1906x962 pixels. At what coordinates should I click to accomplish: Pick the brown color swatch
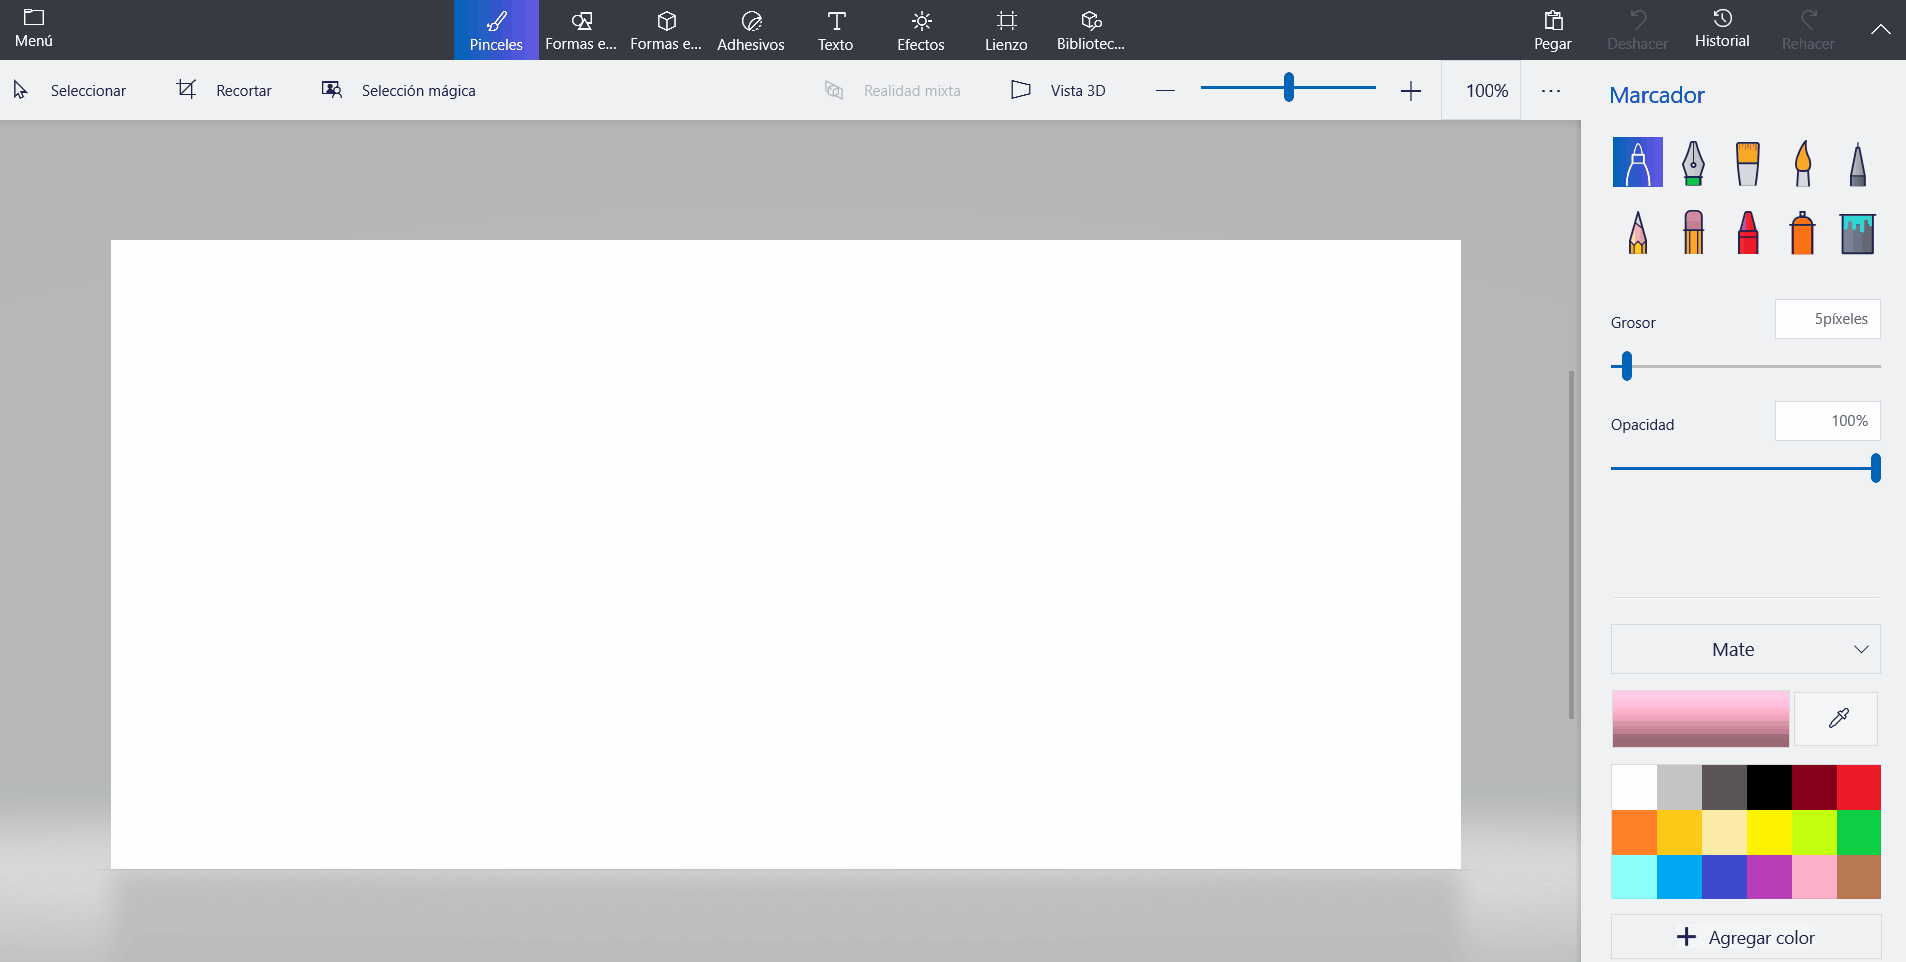coord(1859,877)
